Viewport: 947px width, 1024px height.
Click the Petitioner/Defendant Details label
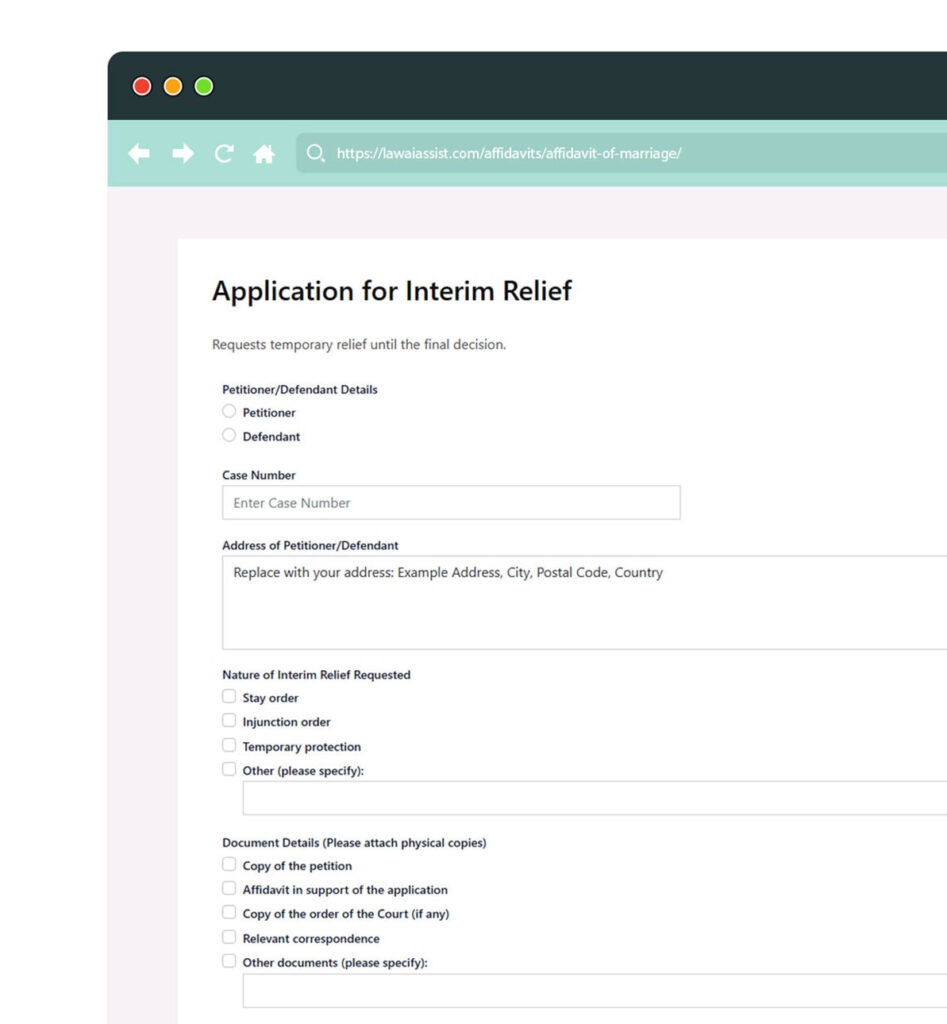click(300, 390)
